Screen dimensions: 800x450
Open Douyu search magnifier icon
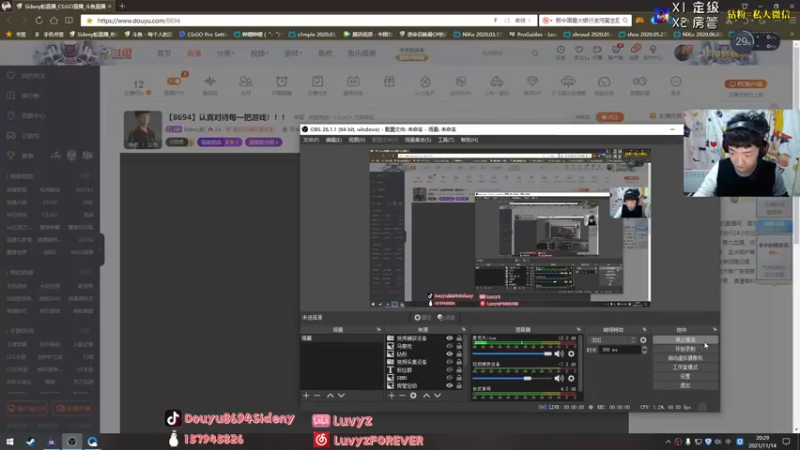click(535, 53)
